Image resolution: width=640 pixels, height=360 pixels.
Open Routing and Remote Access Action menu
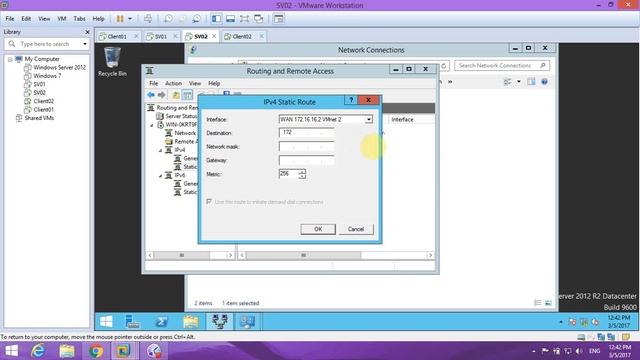pyautogui.click(x=173, y=83)
